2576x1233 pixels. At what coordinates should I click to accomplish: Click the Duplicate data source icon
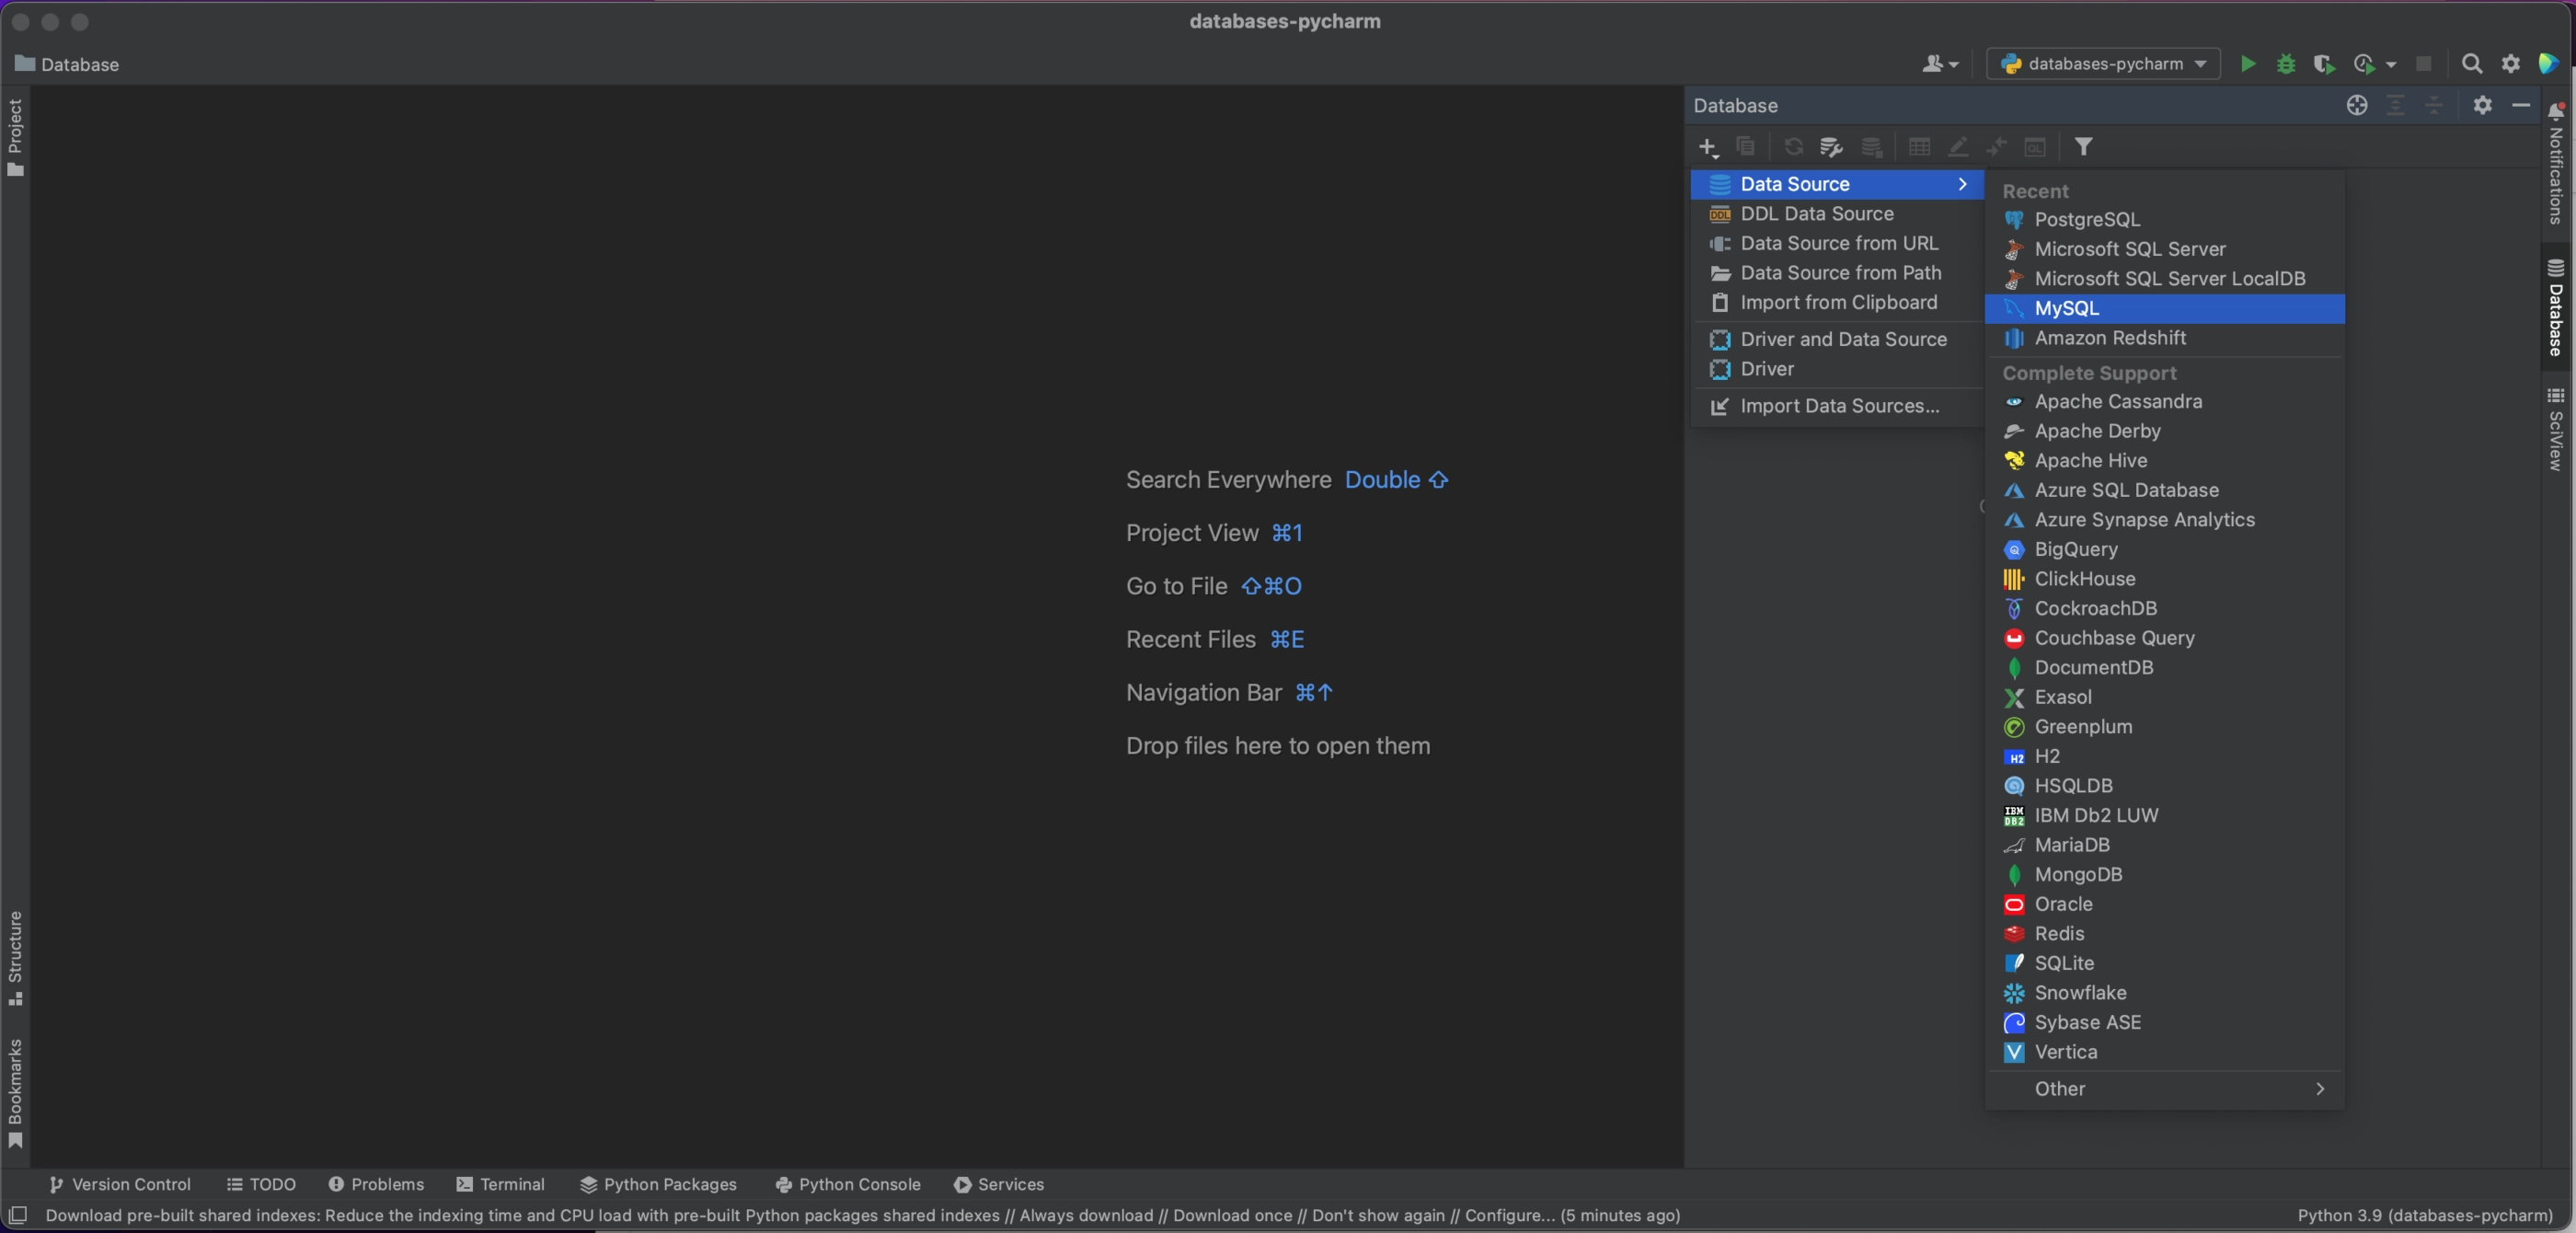[x=1745, y=147]
